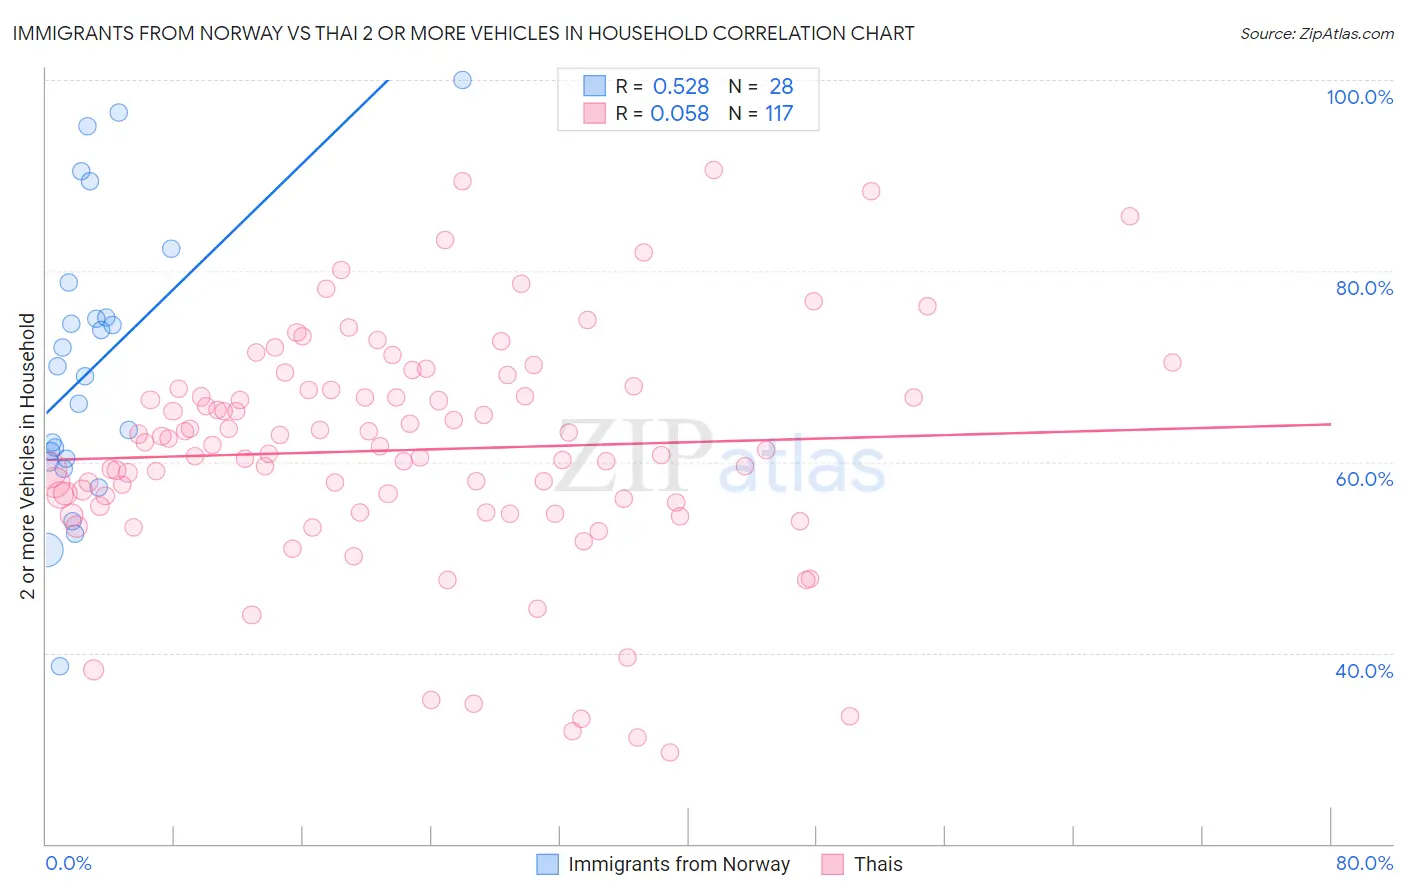
Task: Click the R = 0.528 correlation value
Action: (662, 86)
